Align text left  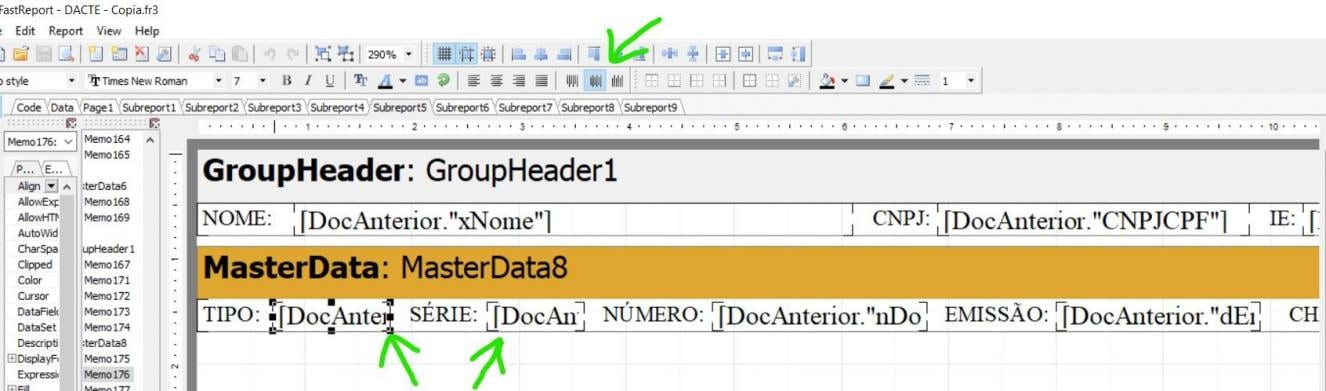point(474,81)
